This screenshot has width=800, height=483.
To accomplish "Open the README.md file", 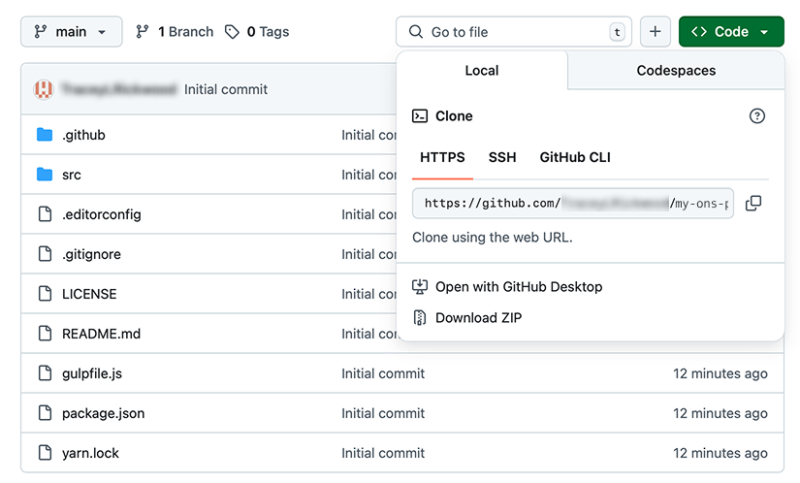I will coord(101,334).
